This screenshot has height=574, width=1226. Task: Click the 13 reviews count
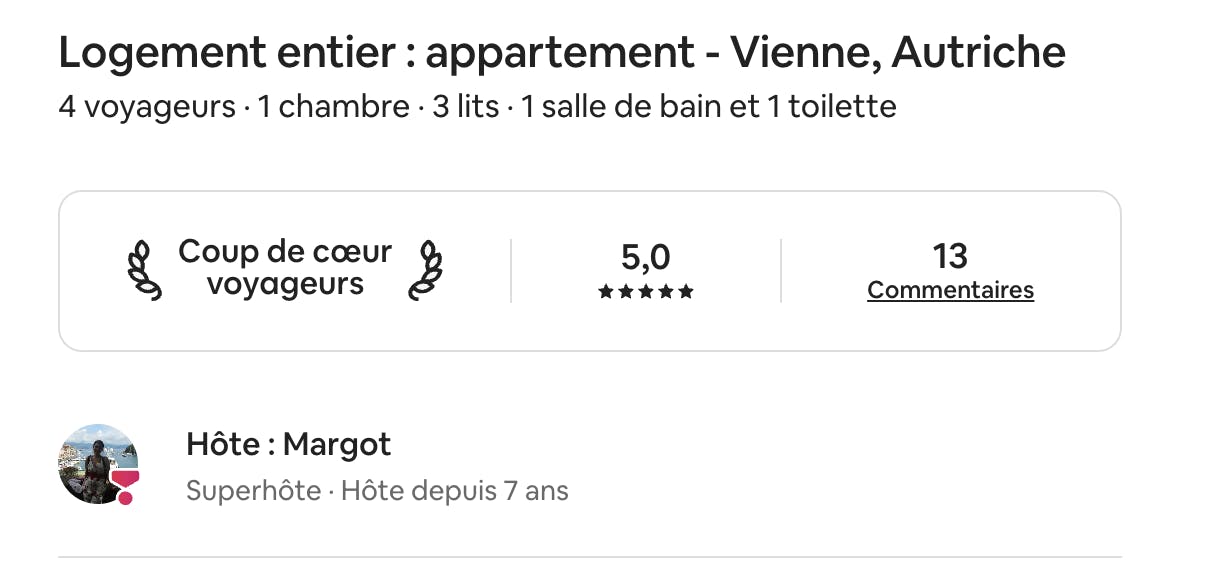(x=950, y=256)
